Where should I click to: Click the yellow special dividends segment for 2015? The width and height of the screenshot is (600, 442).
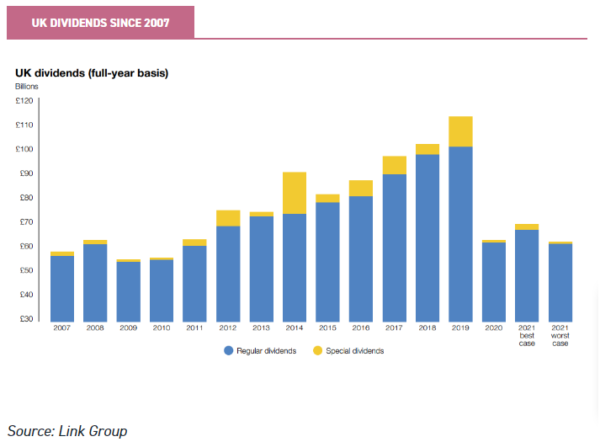(x=328, y=198)
